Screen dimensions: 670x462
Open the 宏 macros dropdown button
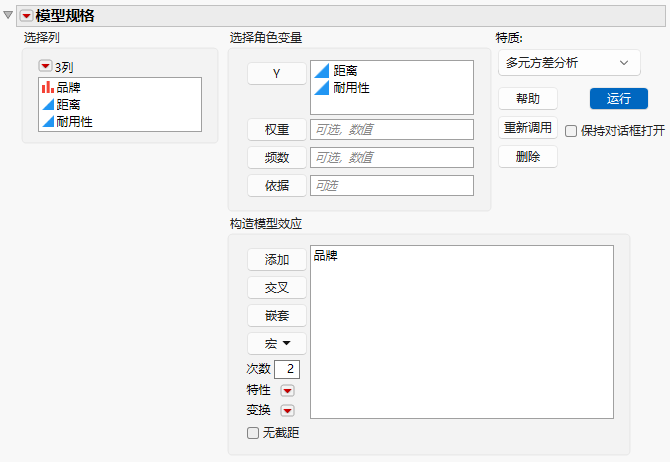[277, 344]
